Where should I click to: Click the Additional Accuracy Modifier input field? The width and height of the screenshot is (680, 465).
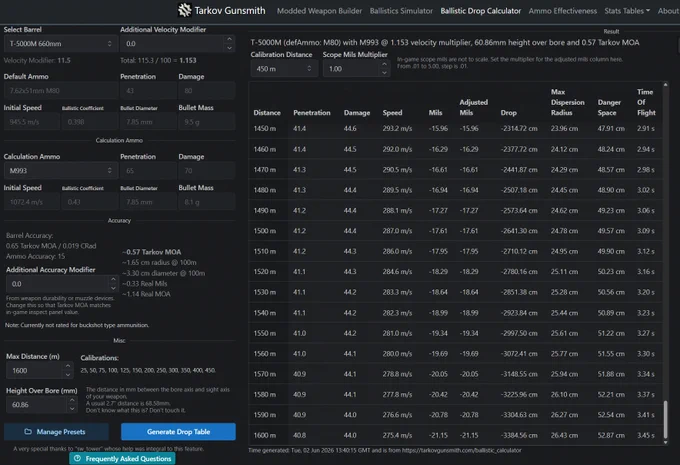coord(57,284)
